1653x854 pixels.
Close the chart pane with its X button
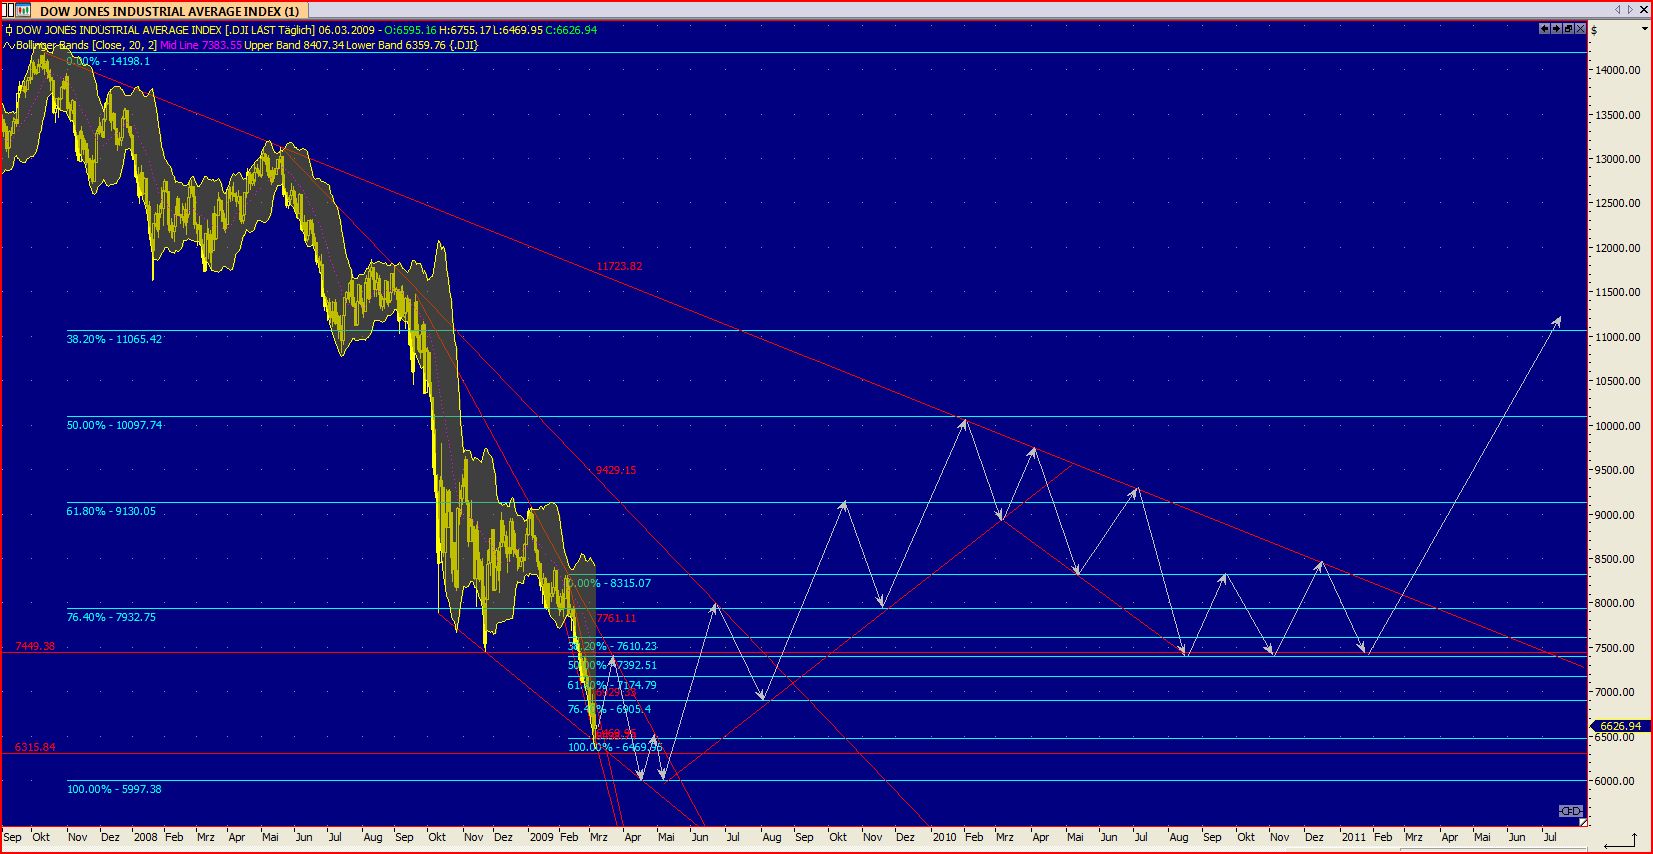1581,29
